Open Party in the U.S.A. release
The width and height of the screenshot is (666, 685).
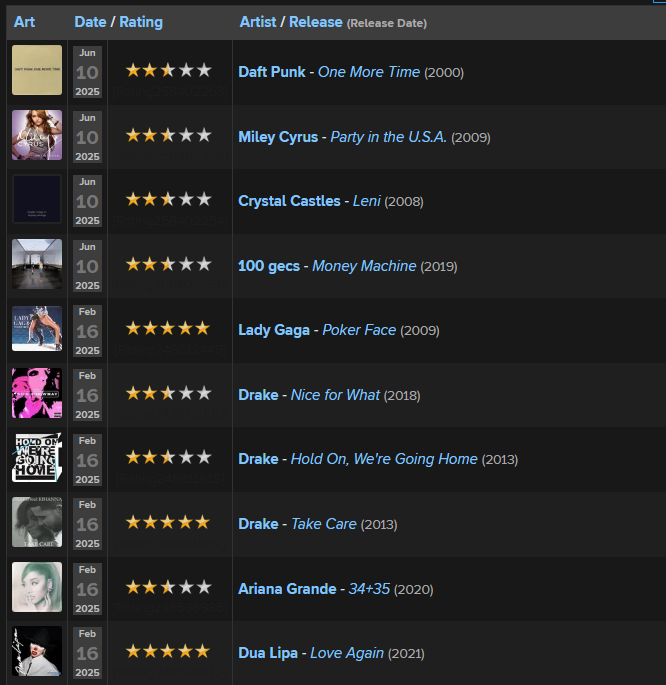tap(388, 137)
